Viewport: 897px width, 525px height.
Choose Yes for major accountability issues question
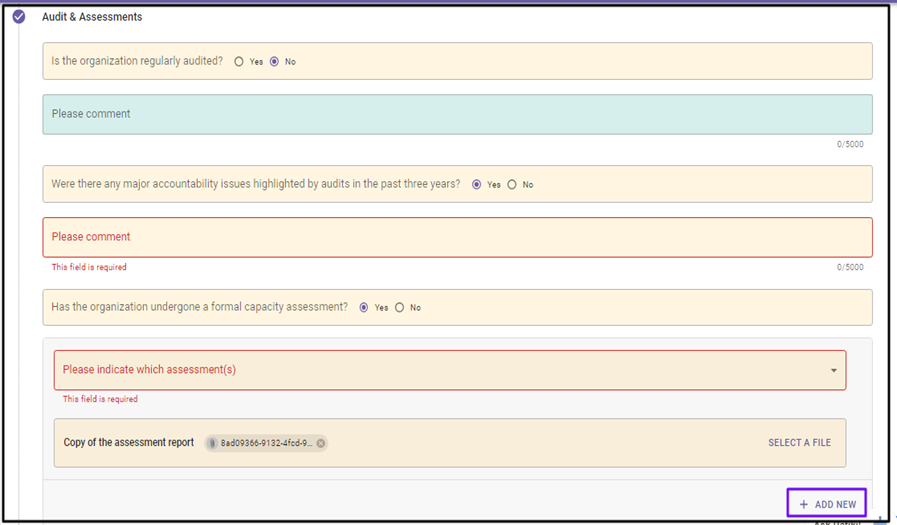476,185
